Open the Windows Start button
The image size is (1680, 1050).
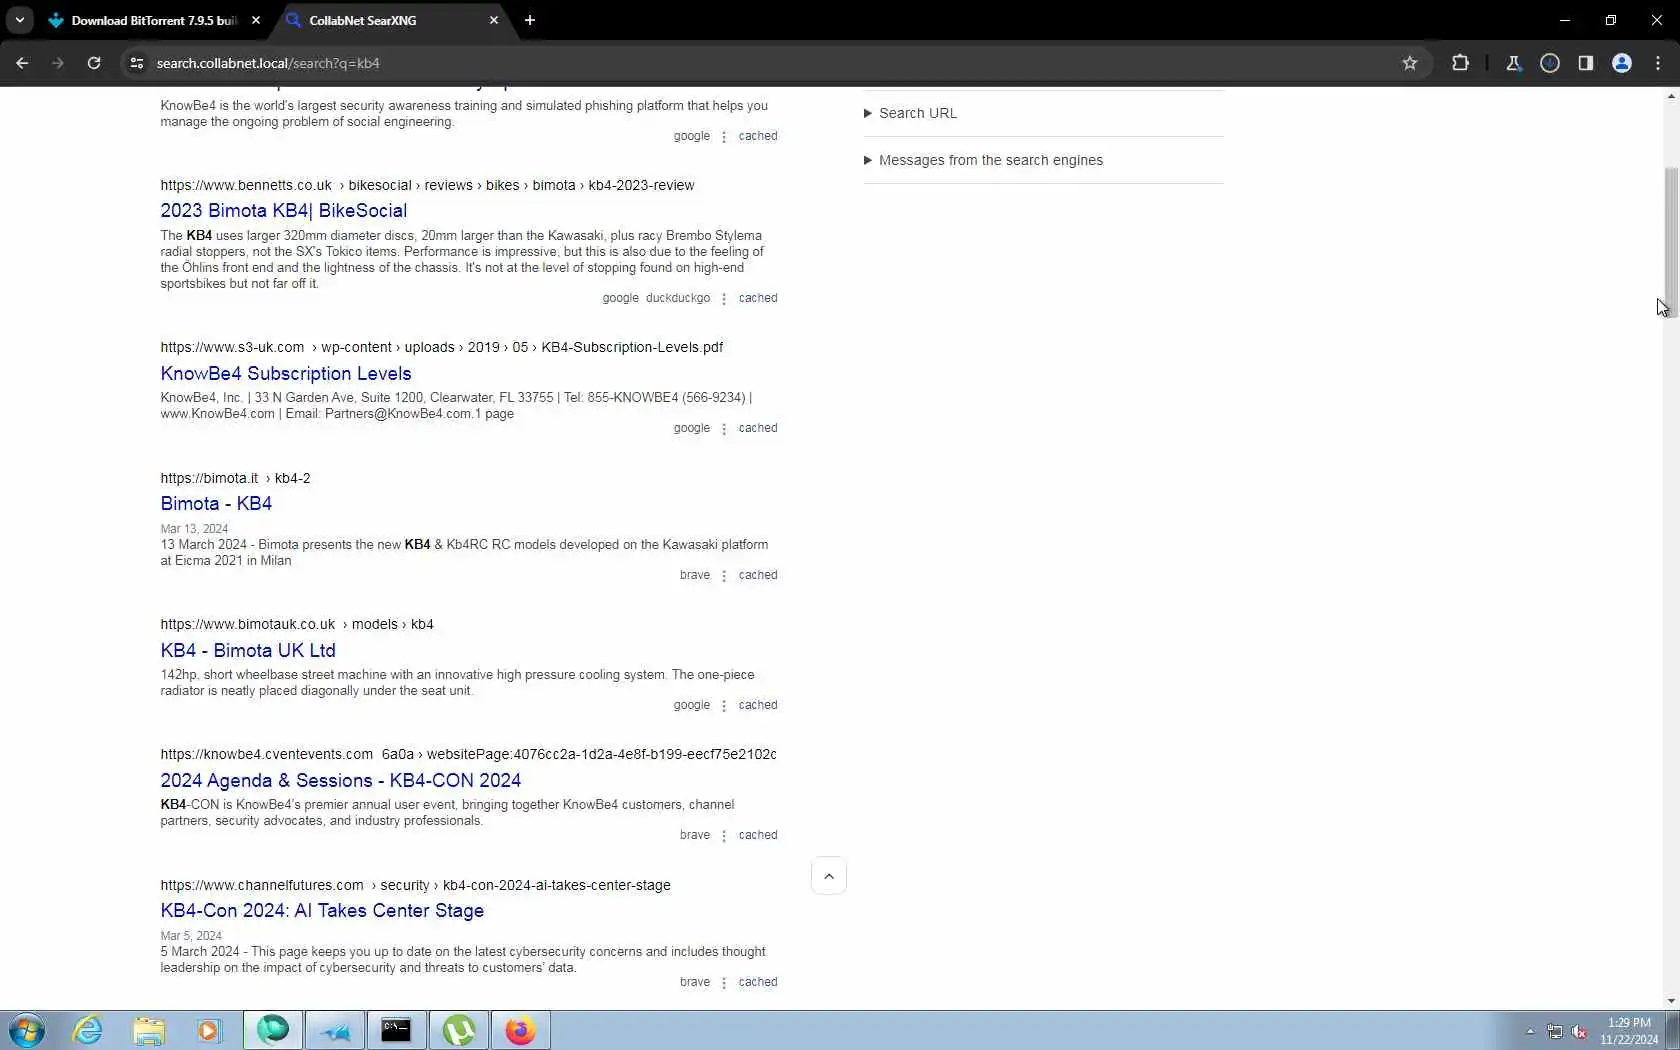pyautogui.click(x=27, y=1030)
